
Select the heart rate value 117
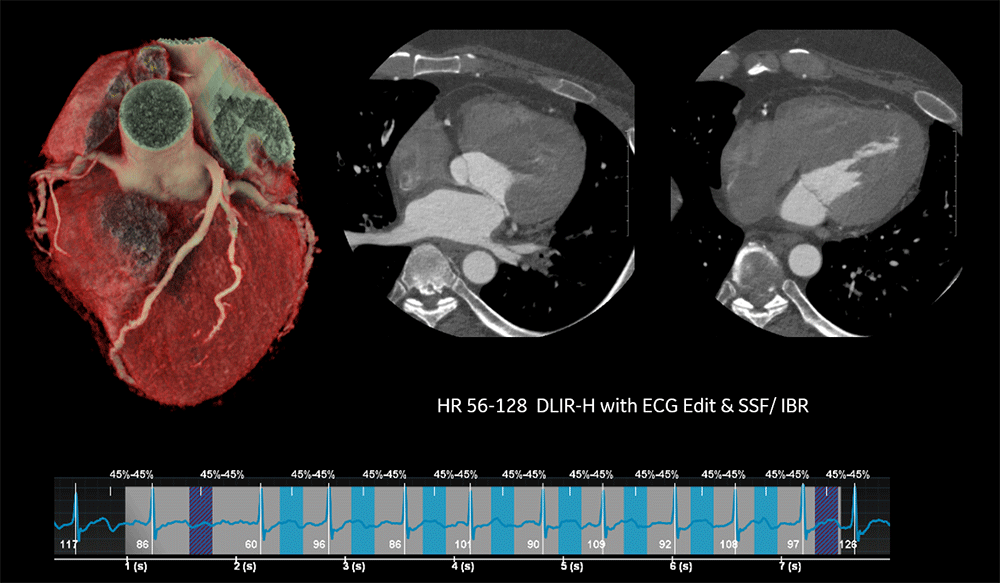tap(69, 545)
